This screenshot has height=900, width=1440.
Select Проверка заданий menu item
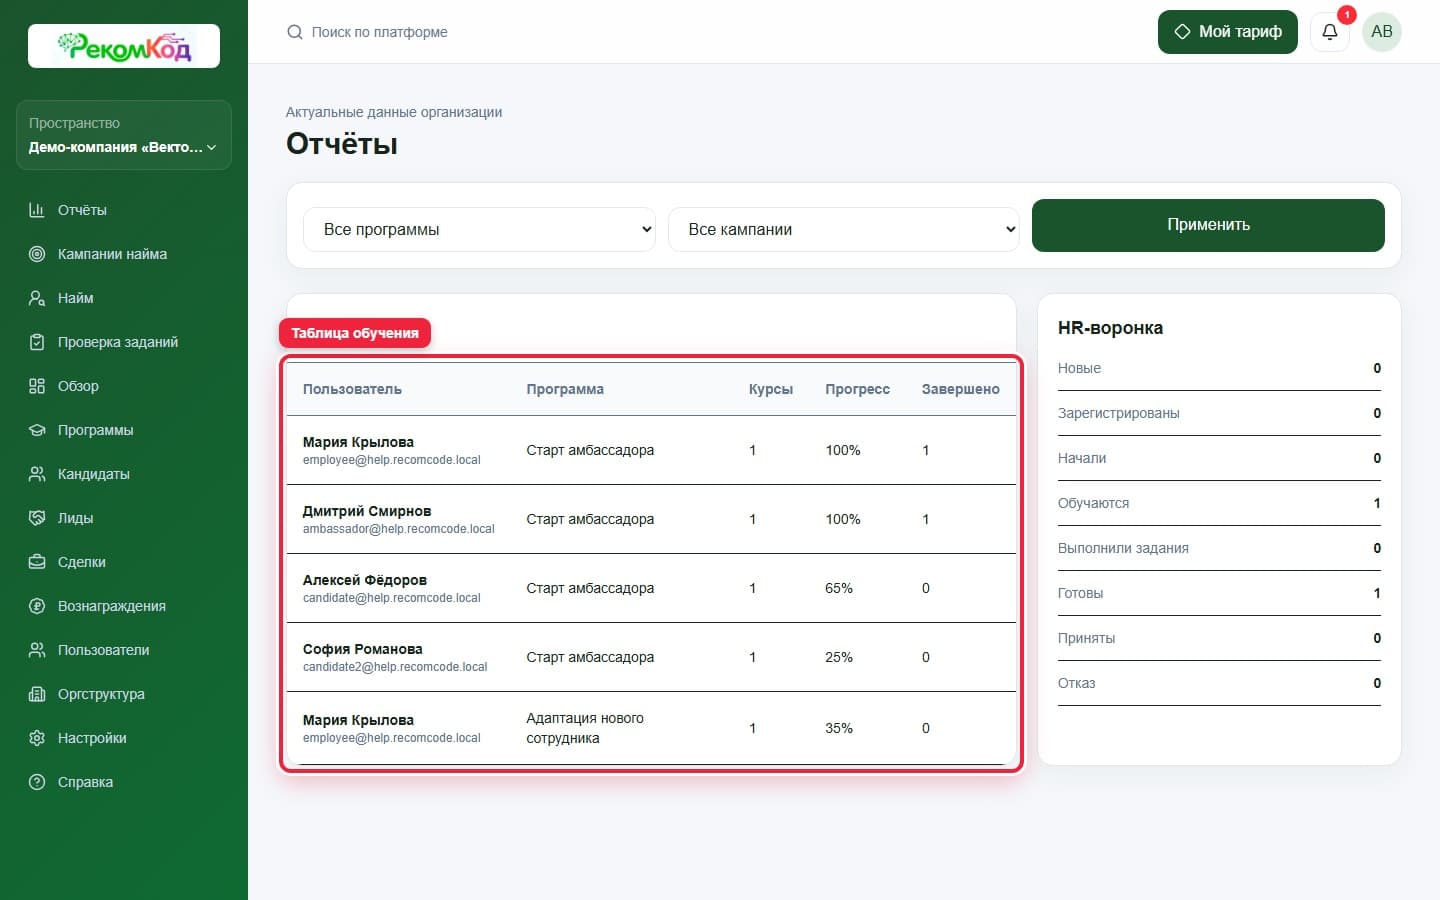(124, 342)
